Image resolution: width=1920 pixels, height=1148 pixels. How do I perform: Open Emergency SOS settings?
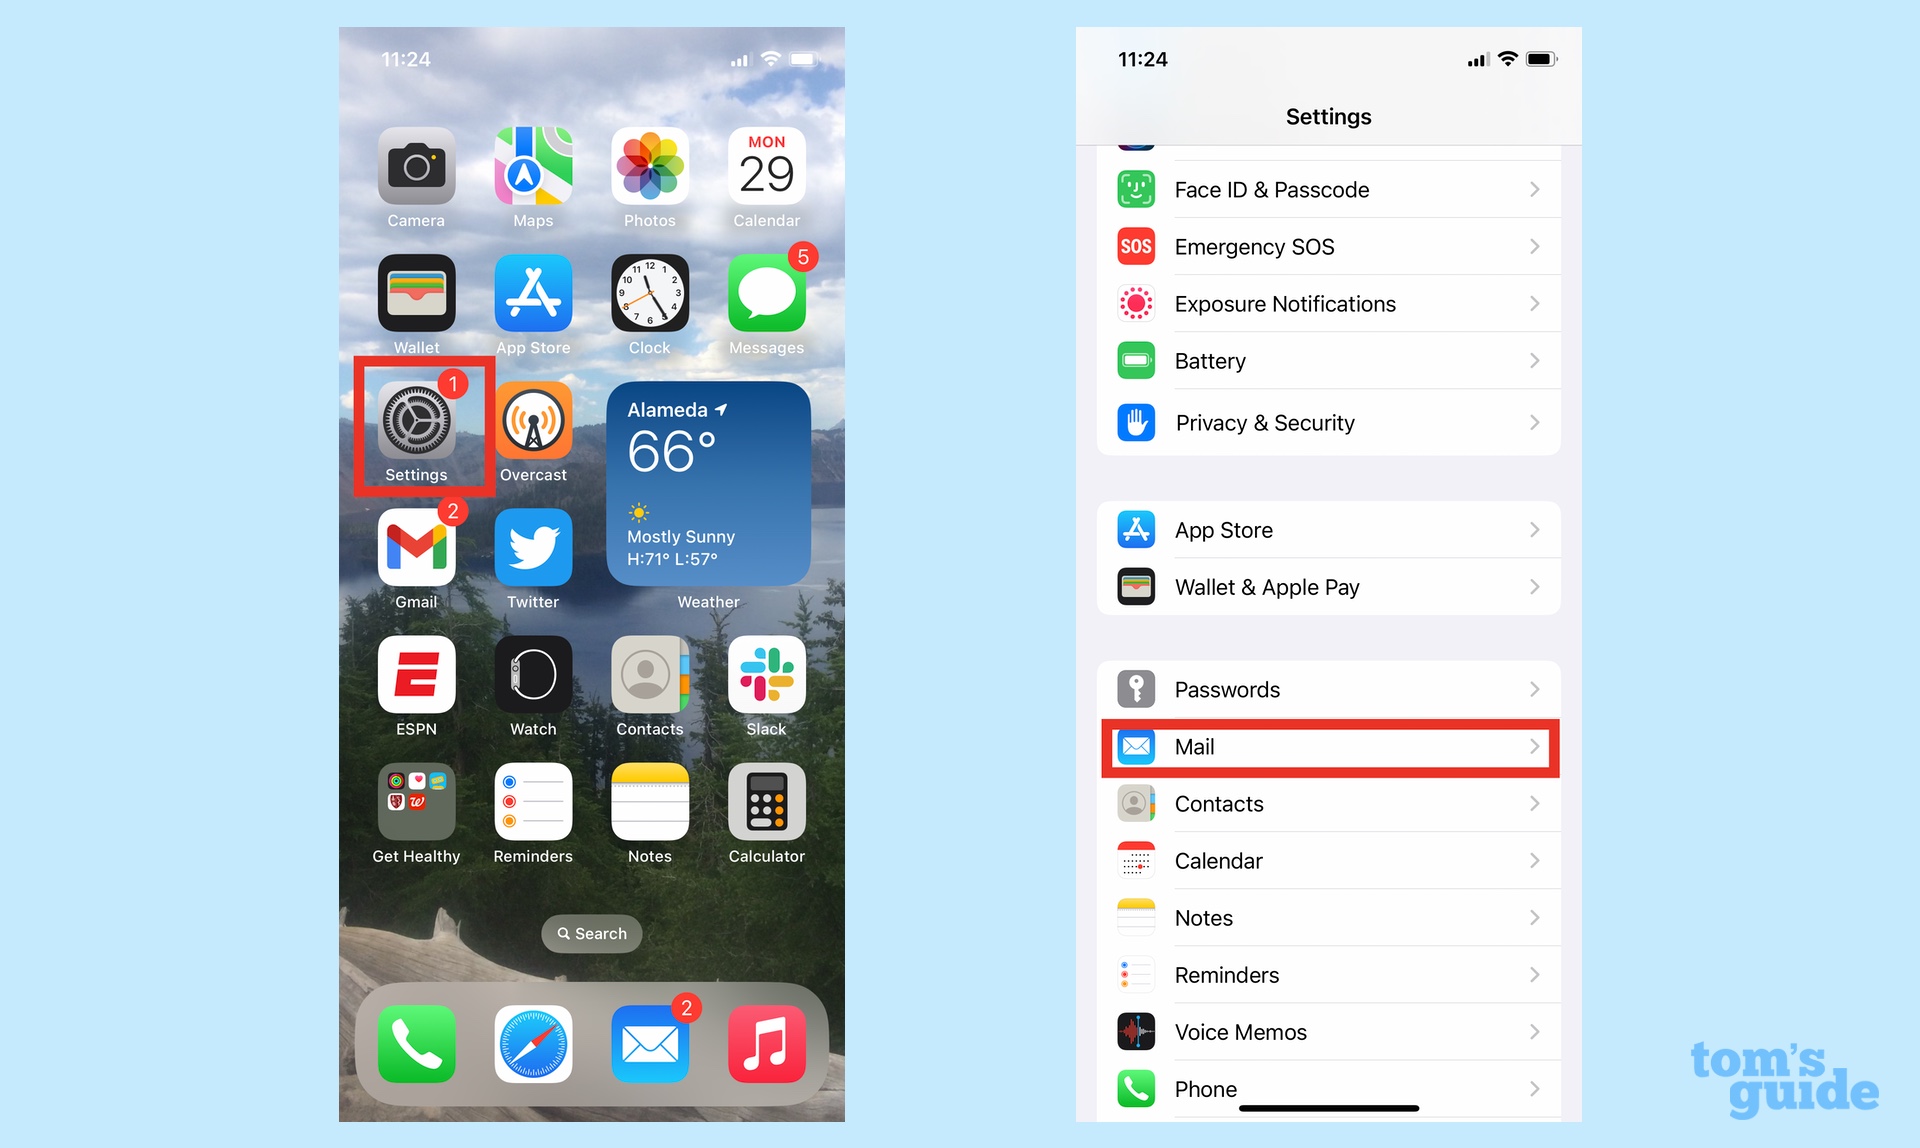coord(1327,246)
